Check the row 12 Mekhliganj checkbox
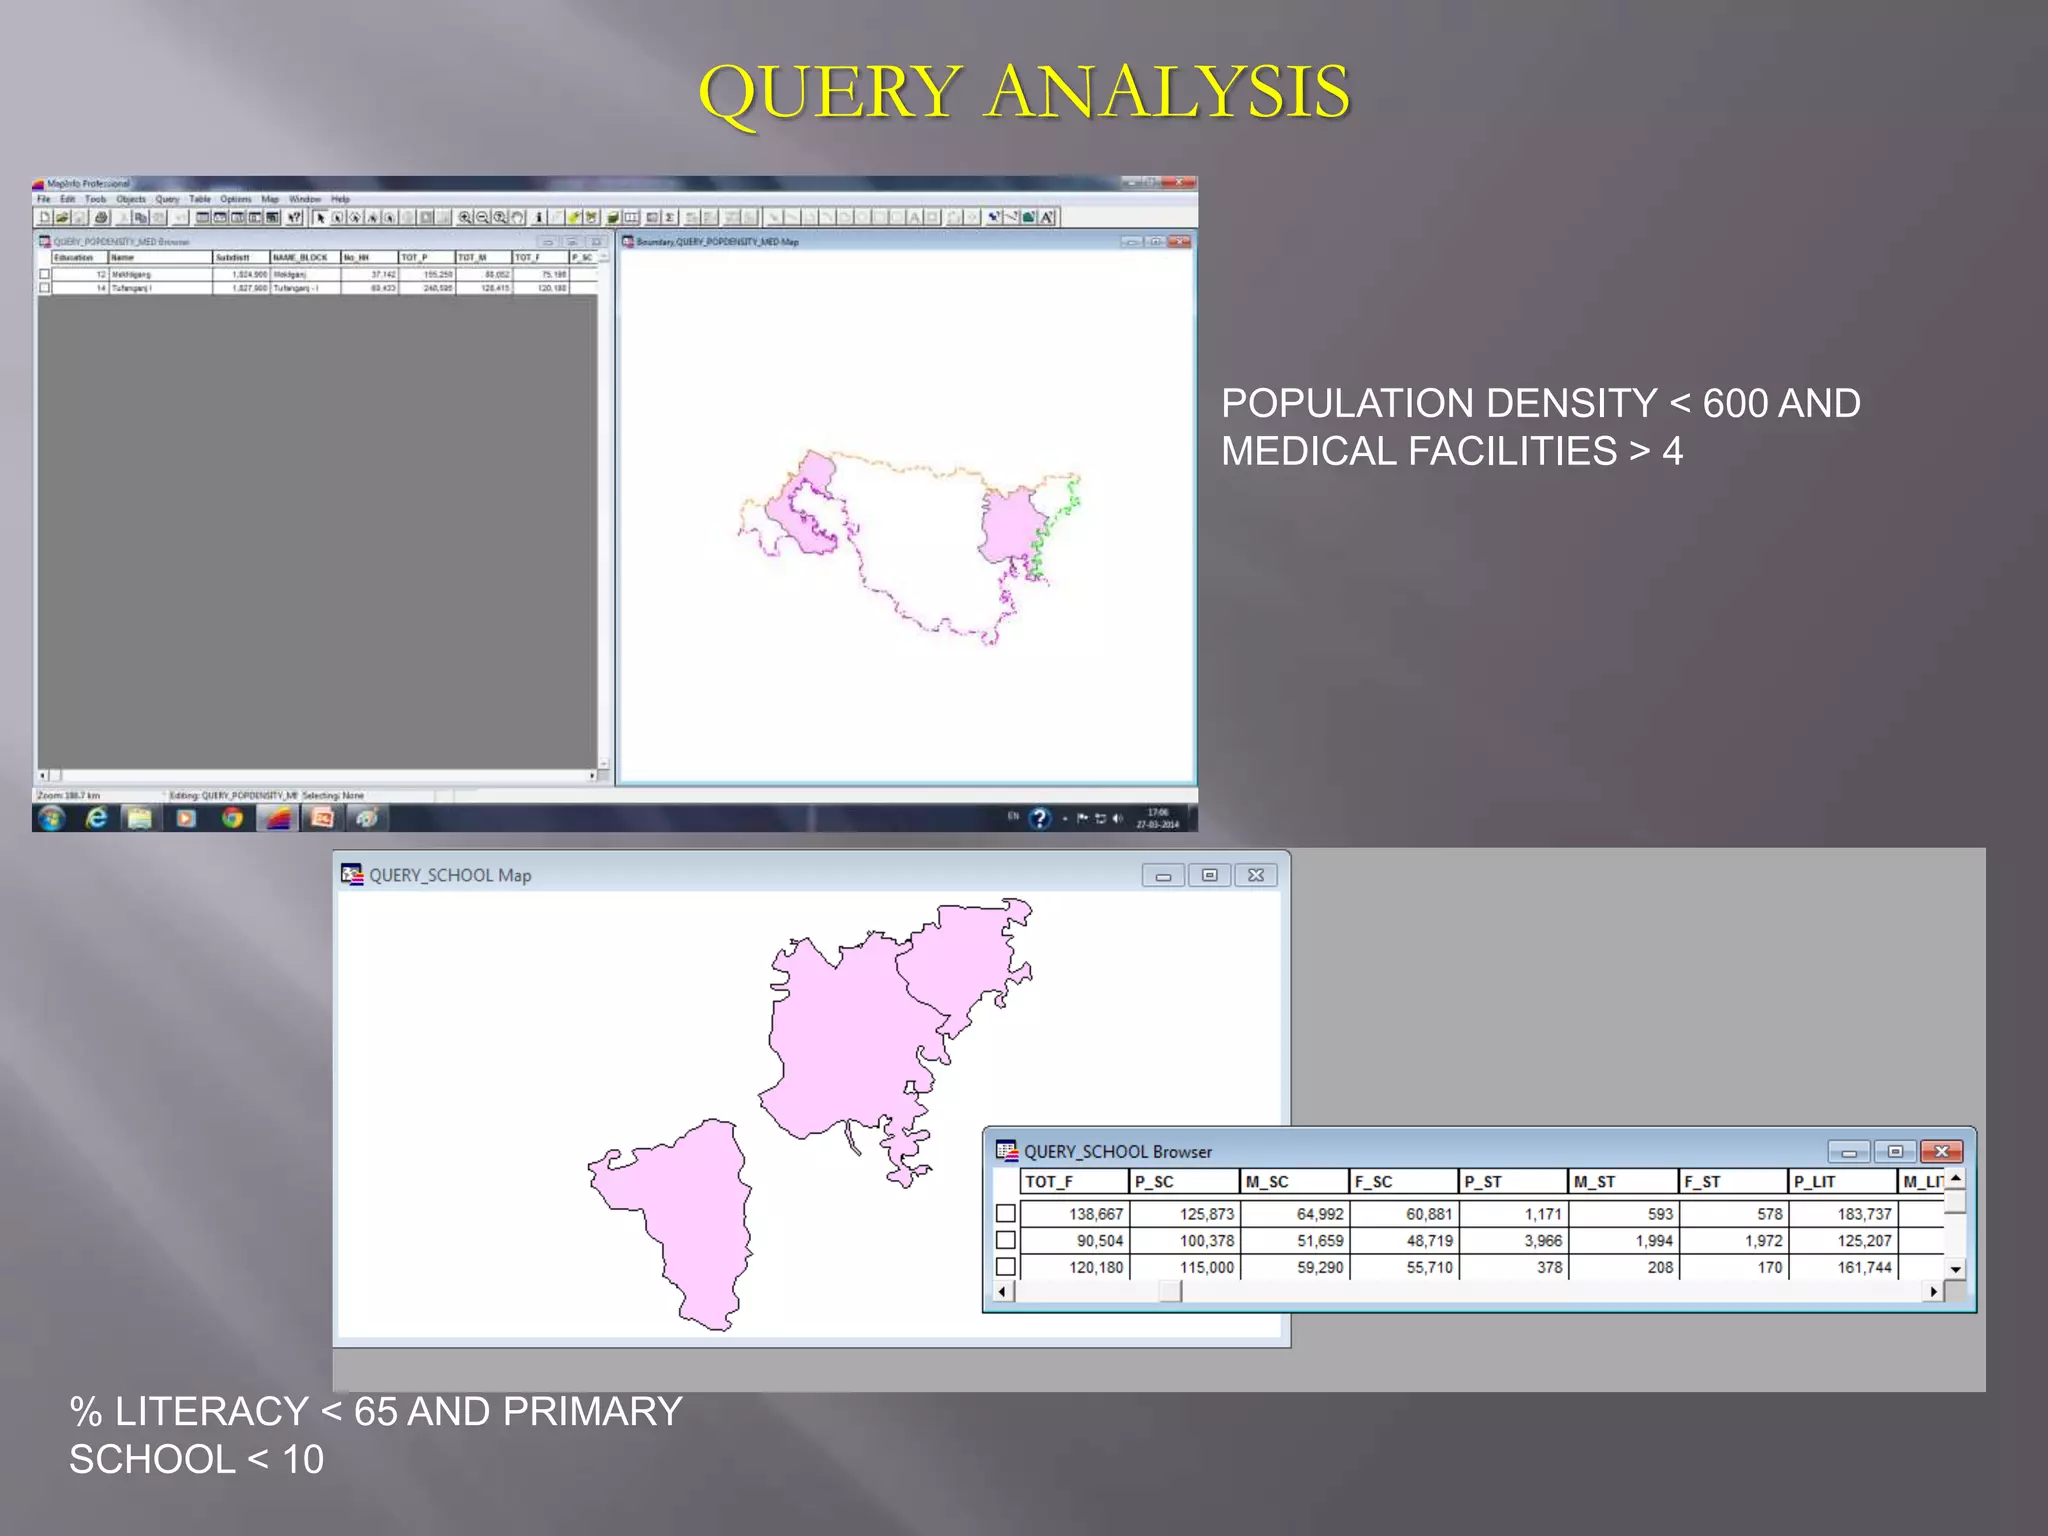The width and height of the screenshot is (2048, 1536). pyautogui.click(x=44, y=274)
